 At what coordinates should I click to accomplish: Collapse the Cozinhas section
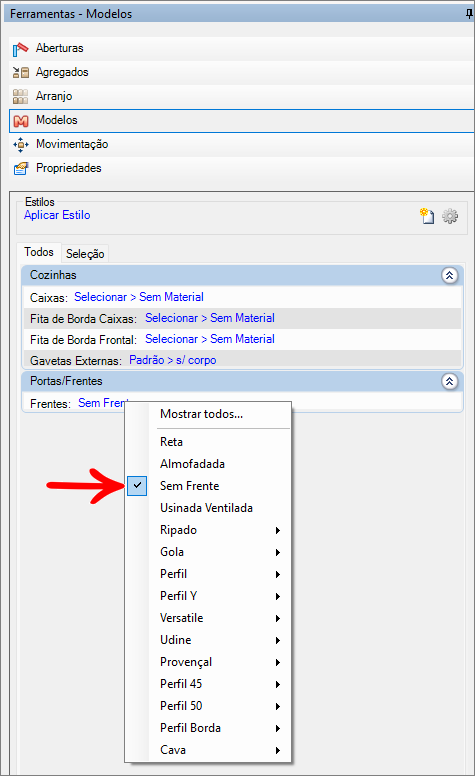[449, 275]
